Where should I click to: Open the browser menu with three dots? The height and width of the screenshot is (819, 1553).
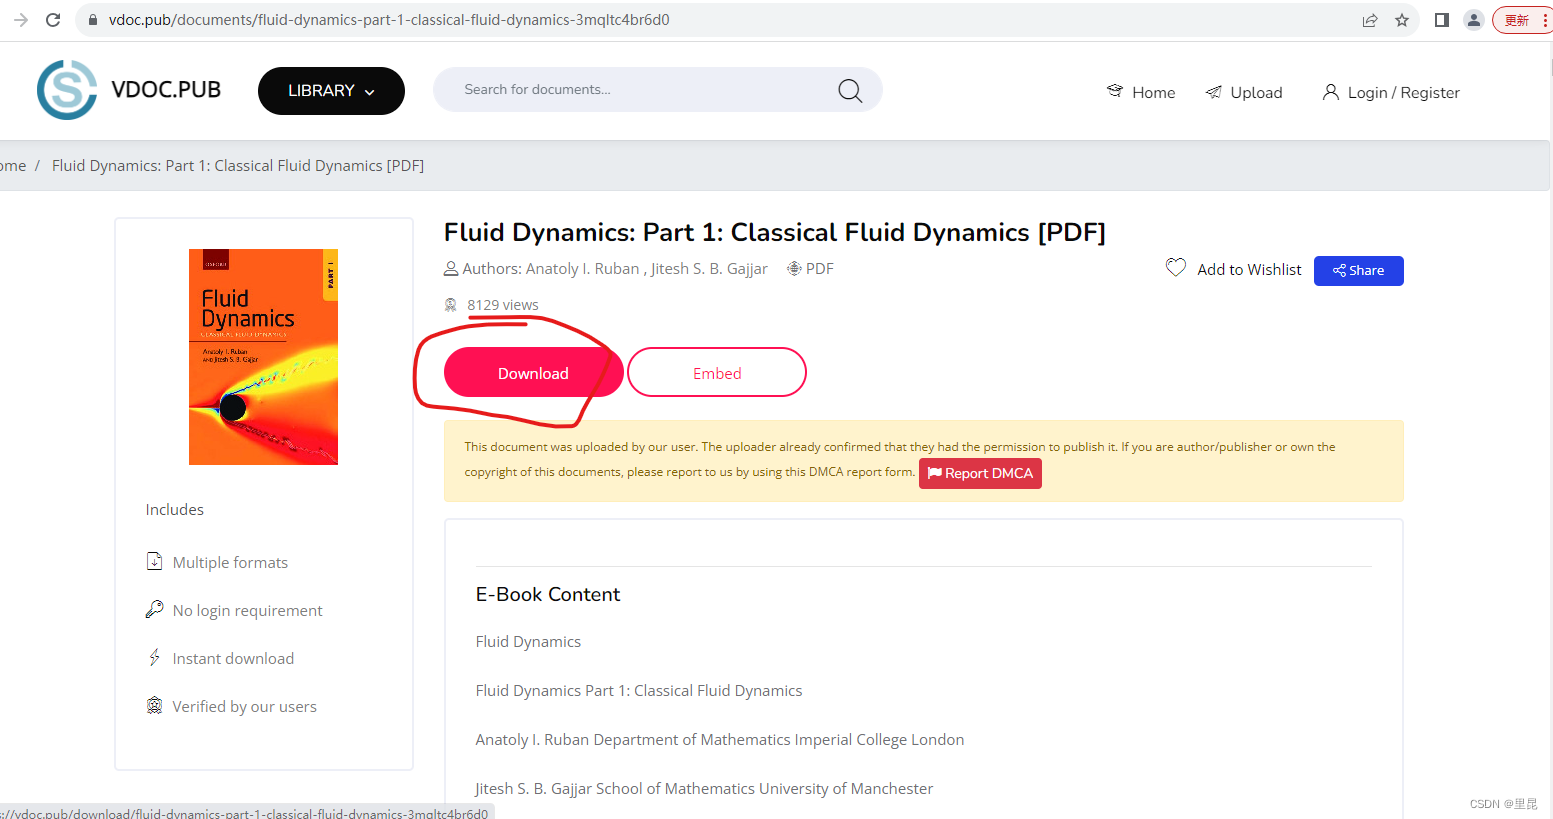tap(1546, 19)
